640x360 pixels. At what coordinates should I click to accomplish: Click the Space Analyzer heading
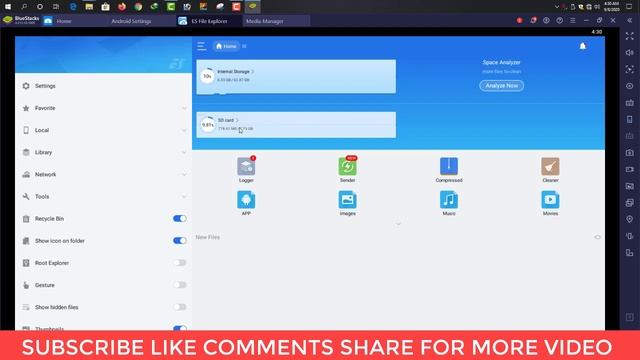(502, 62)
